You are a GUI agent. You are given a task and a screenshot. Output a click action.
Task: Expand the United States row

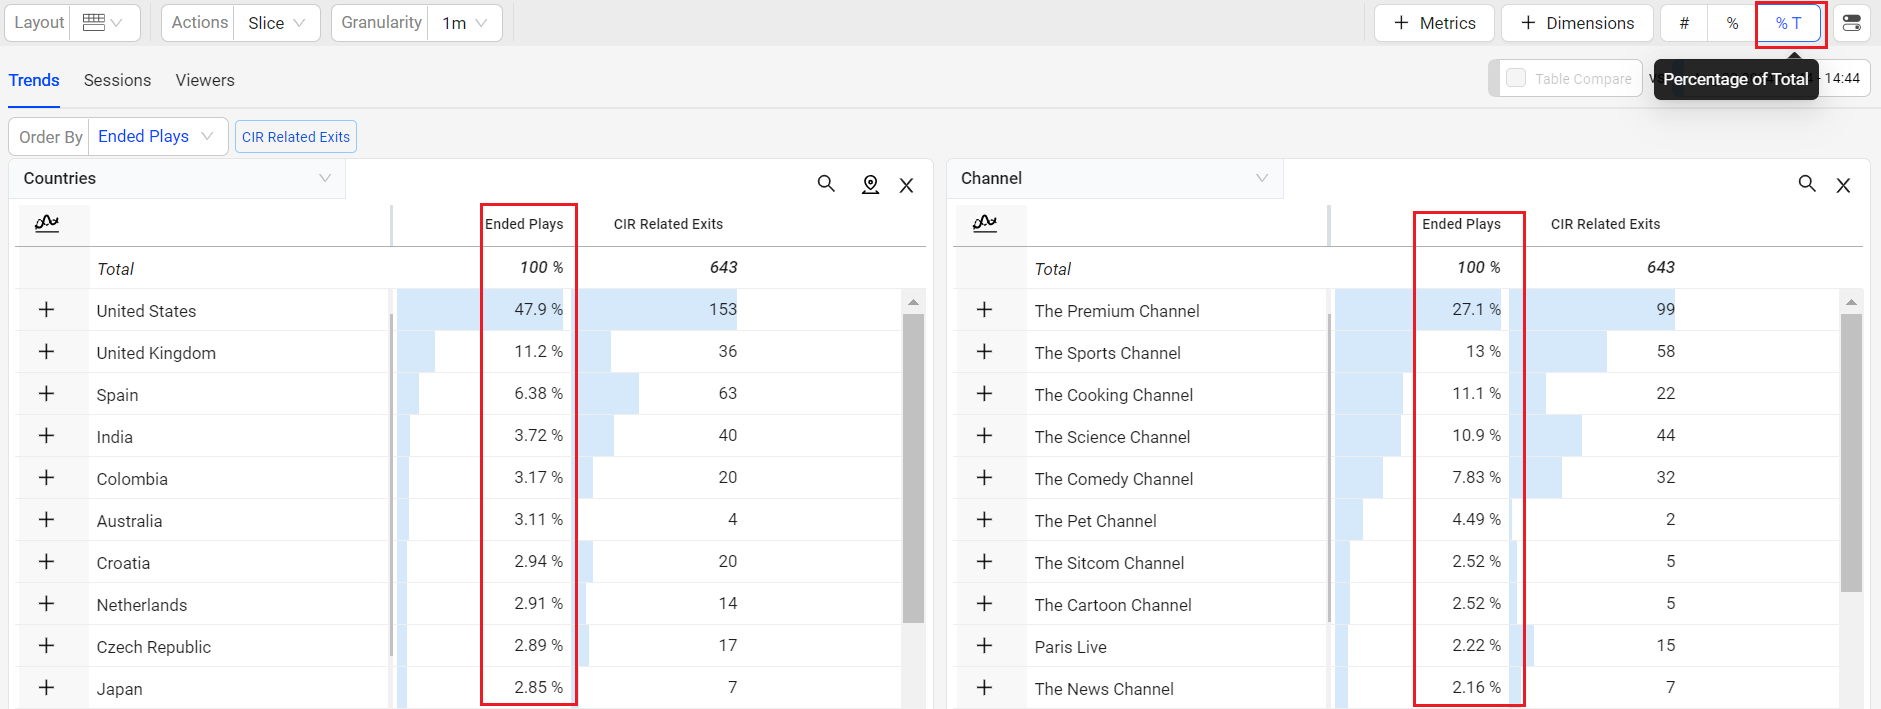click(46, 310)
